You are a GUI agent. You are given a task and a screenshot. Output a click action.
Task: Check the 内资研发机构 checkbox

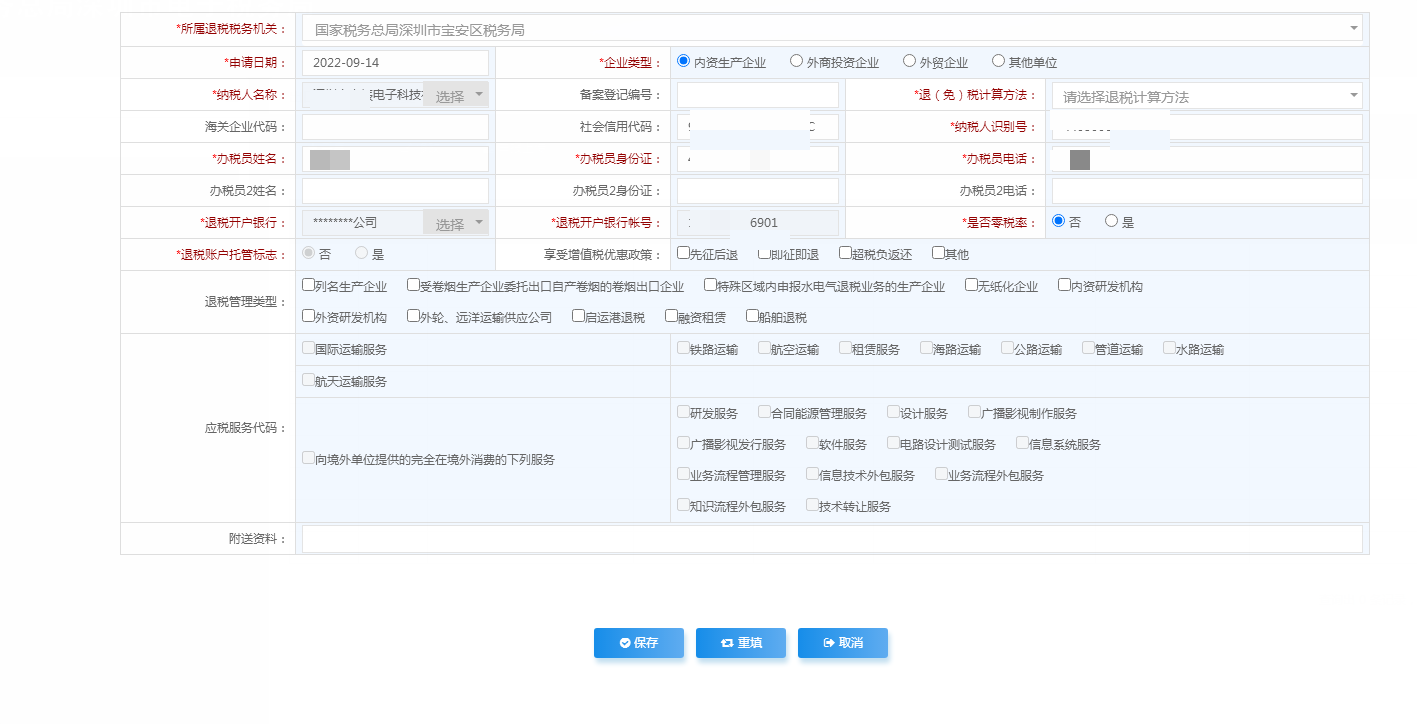[x=1064, y=285]
